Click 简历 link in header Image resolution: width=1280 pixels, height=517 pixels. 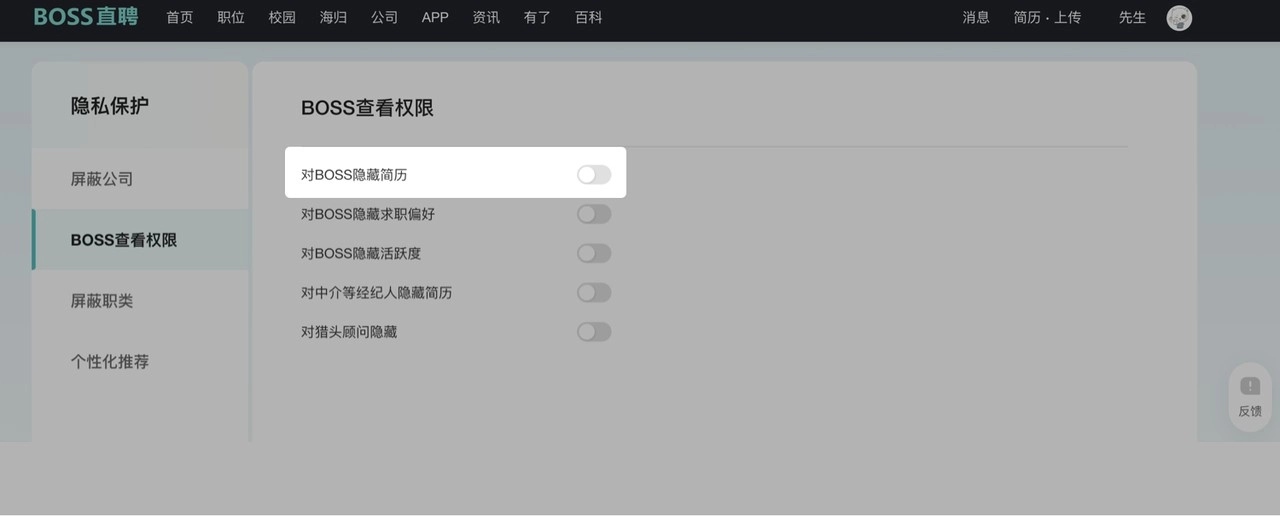click(x=1027, y=18)
